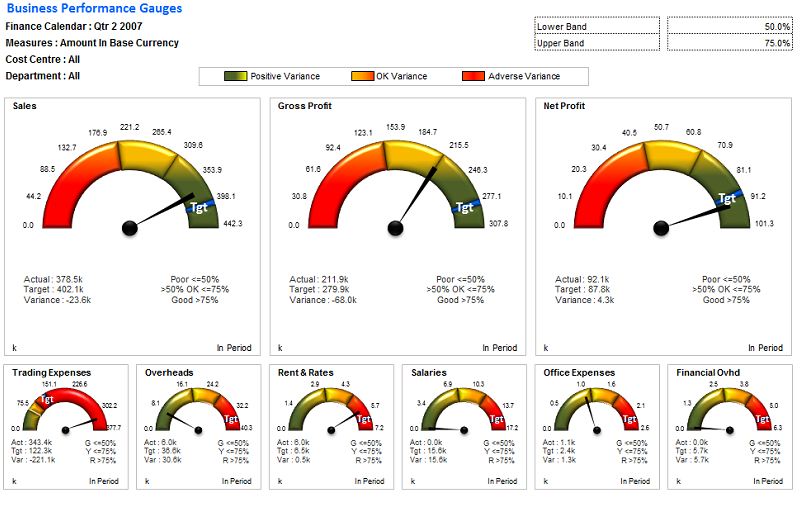
Task: Select the Department All filter
Action: click(x=42, y=75)
